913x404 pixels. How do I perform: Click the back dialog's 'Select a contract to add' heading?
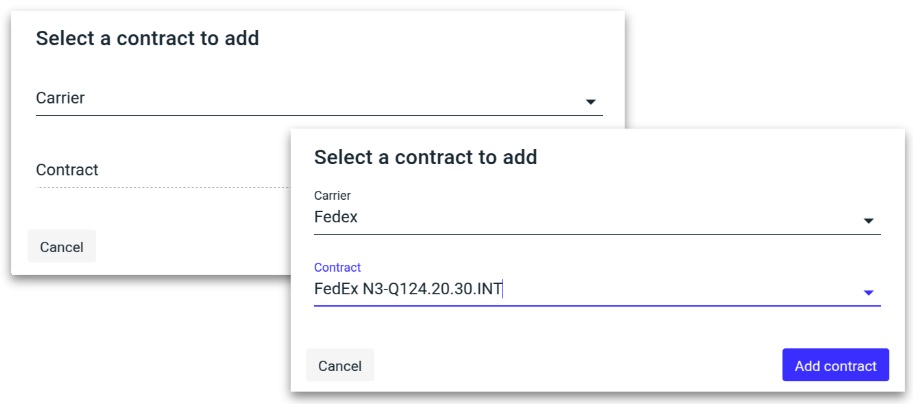coord(147,39)
